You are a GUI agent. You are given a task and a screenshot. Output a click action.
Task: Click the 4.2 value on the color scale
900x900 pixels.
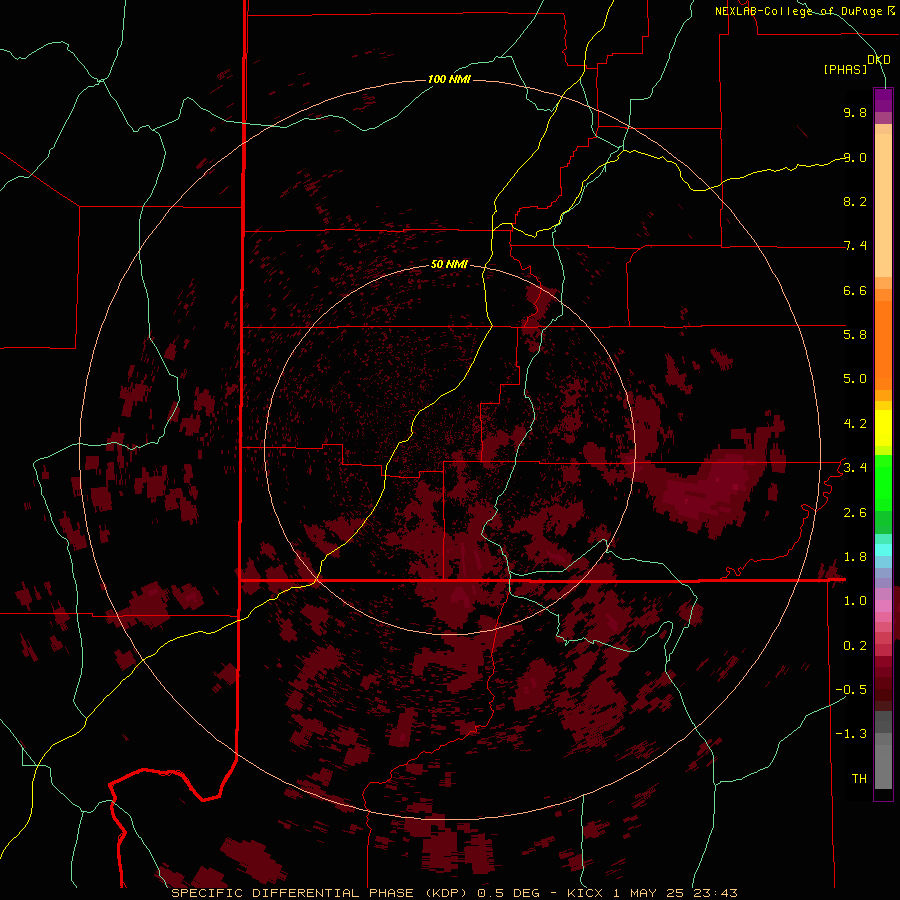coord(855,424)
